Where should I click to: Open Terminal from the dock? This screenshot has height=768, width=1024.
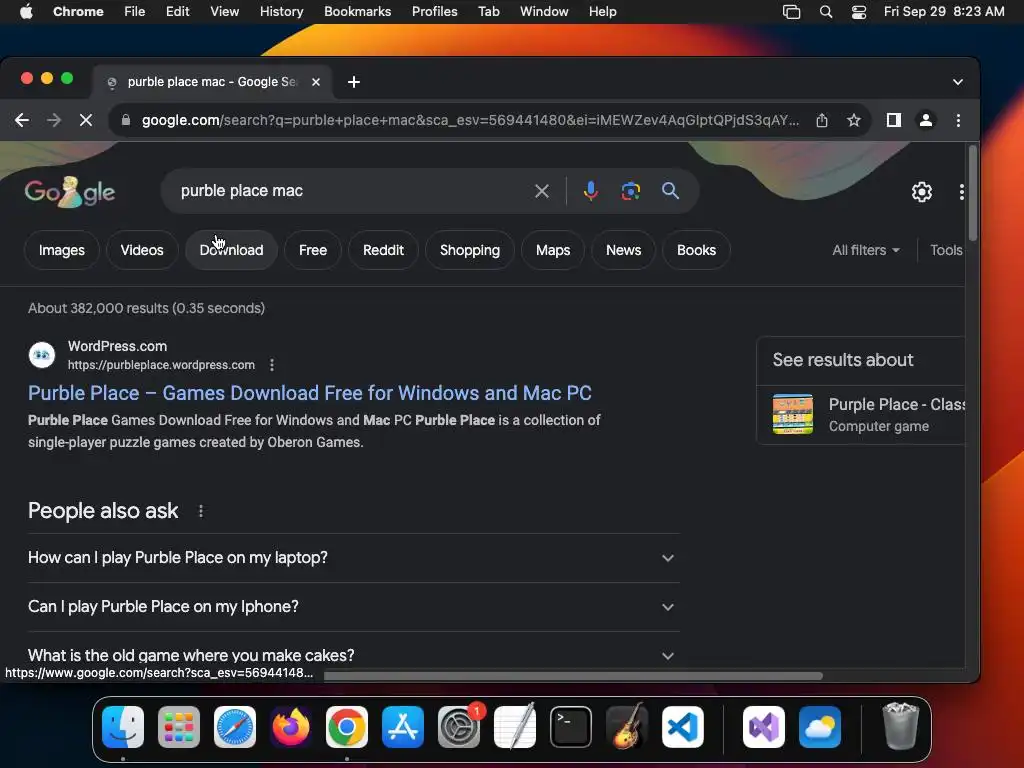[x=571, y=727]
